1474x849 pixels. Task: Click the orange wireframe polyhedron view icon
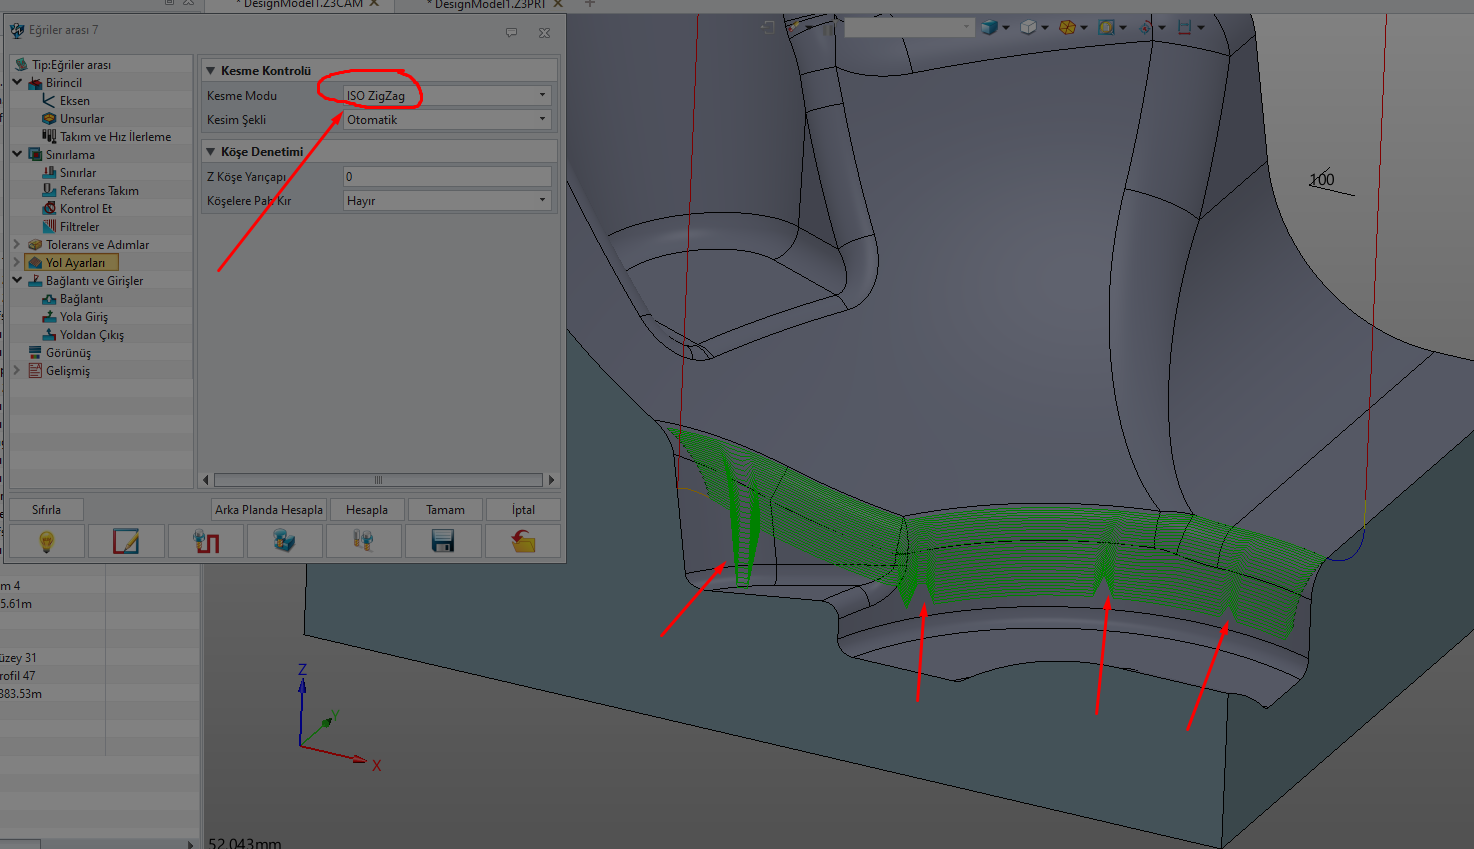1067,27
